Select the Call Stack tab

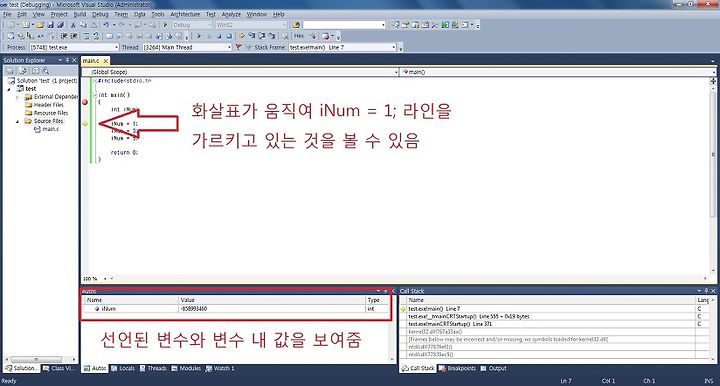(x=418, y=368)
